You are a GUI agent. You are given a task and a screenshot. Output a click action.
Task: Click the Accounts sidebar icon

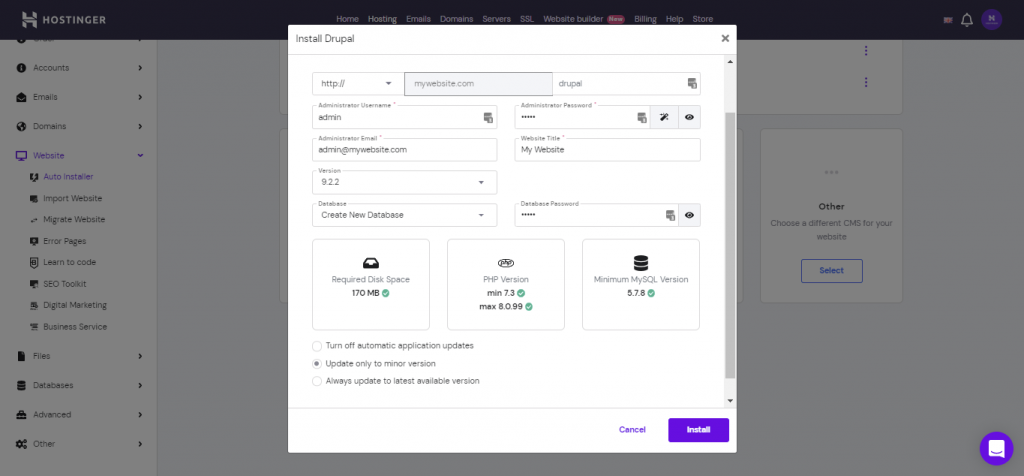pyautogui.click(x=21, y=68)
